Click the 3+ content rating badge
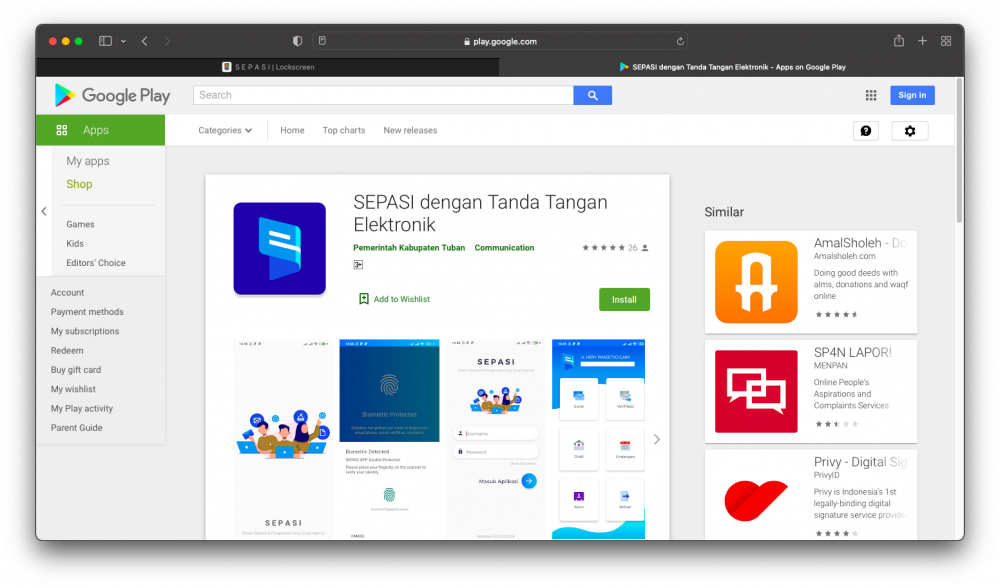1000x588 pixels. tap(358, 265)
